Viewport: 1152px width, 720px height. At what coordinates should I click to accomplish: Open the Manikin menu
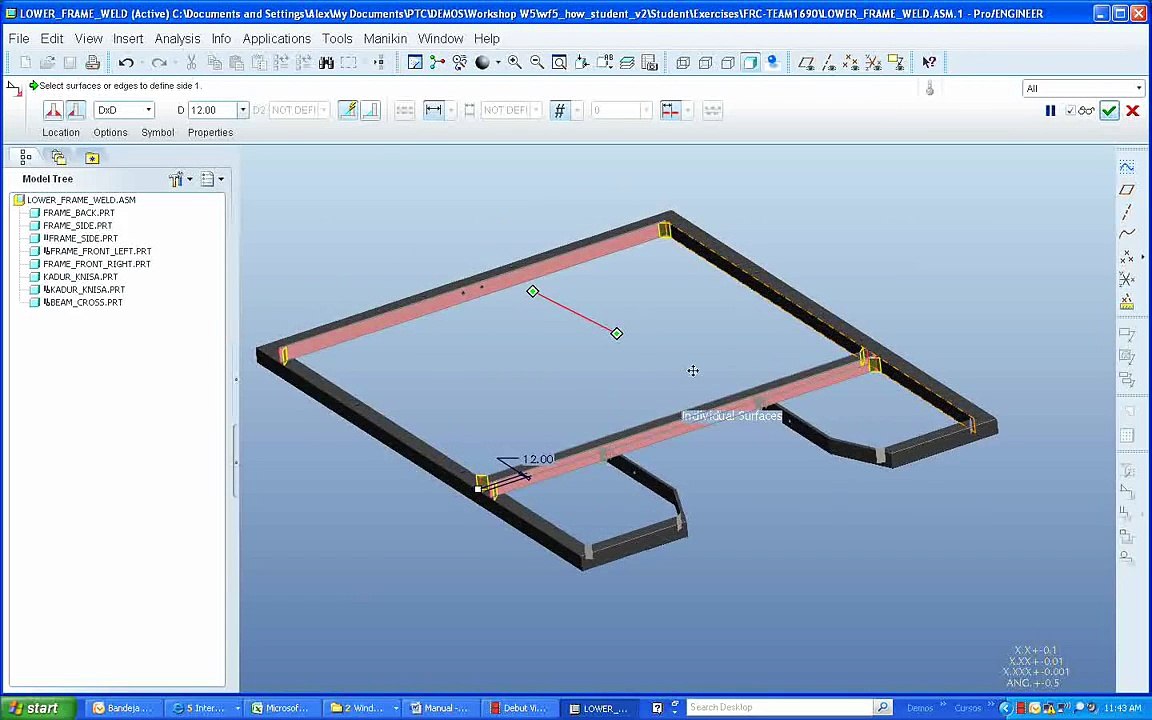tap(385, 38)
